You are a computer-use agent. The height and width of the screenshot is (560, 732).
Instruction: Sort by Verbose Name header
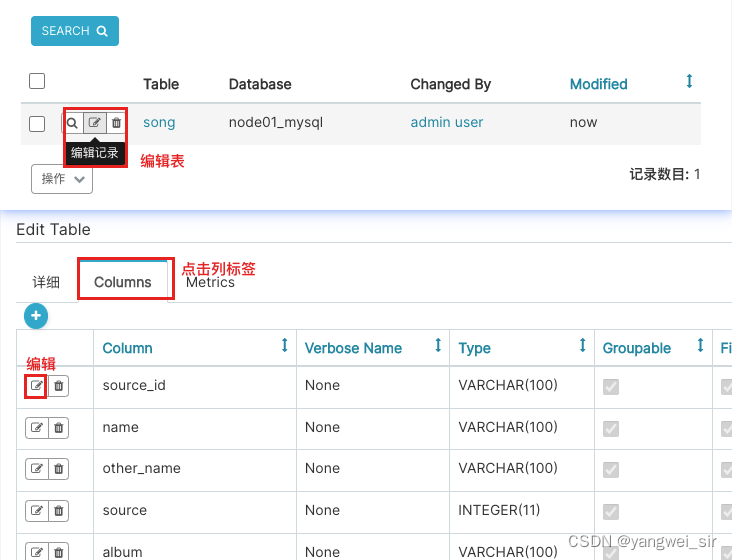[x=353, y=348]
